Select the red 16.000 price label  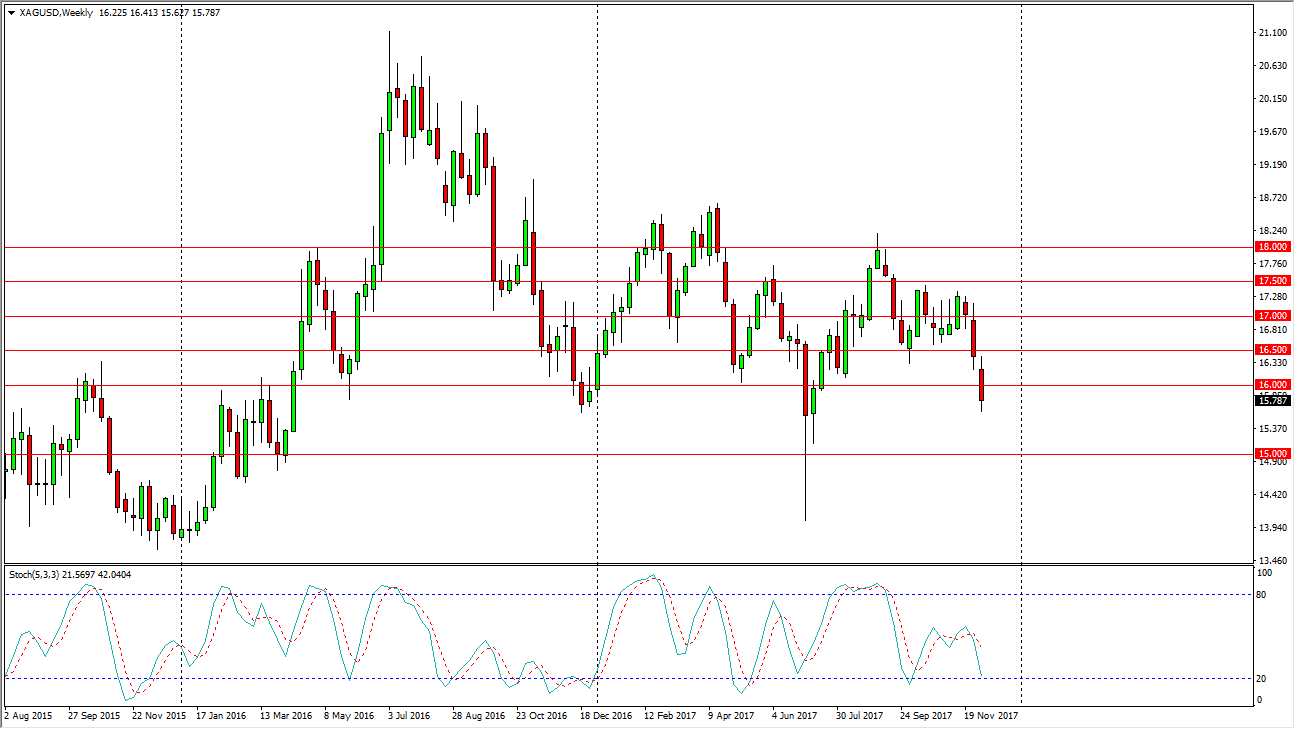(x=1272, y=385)
